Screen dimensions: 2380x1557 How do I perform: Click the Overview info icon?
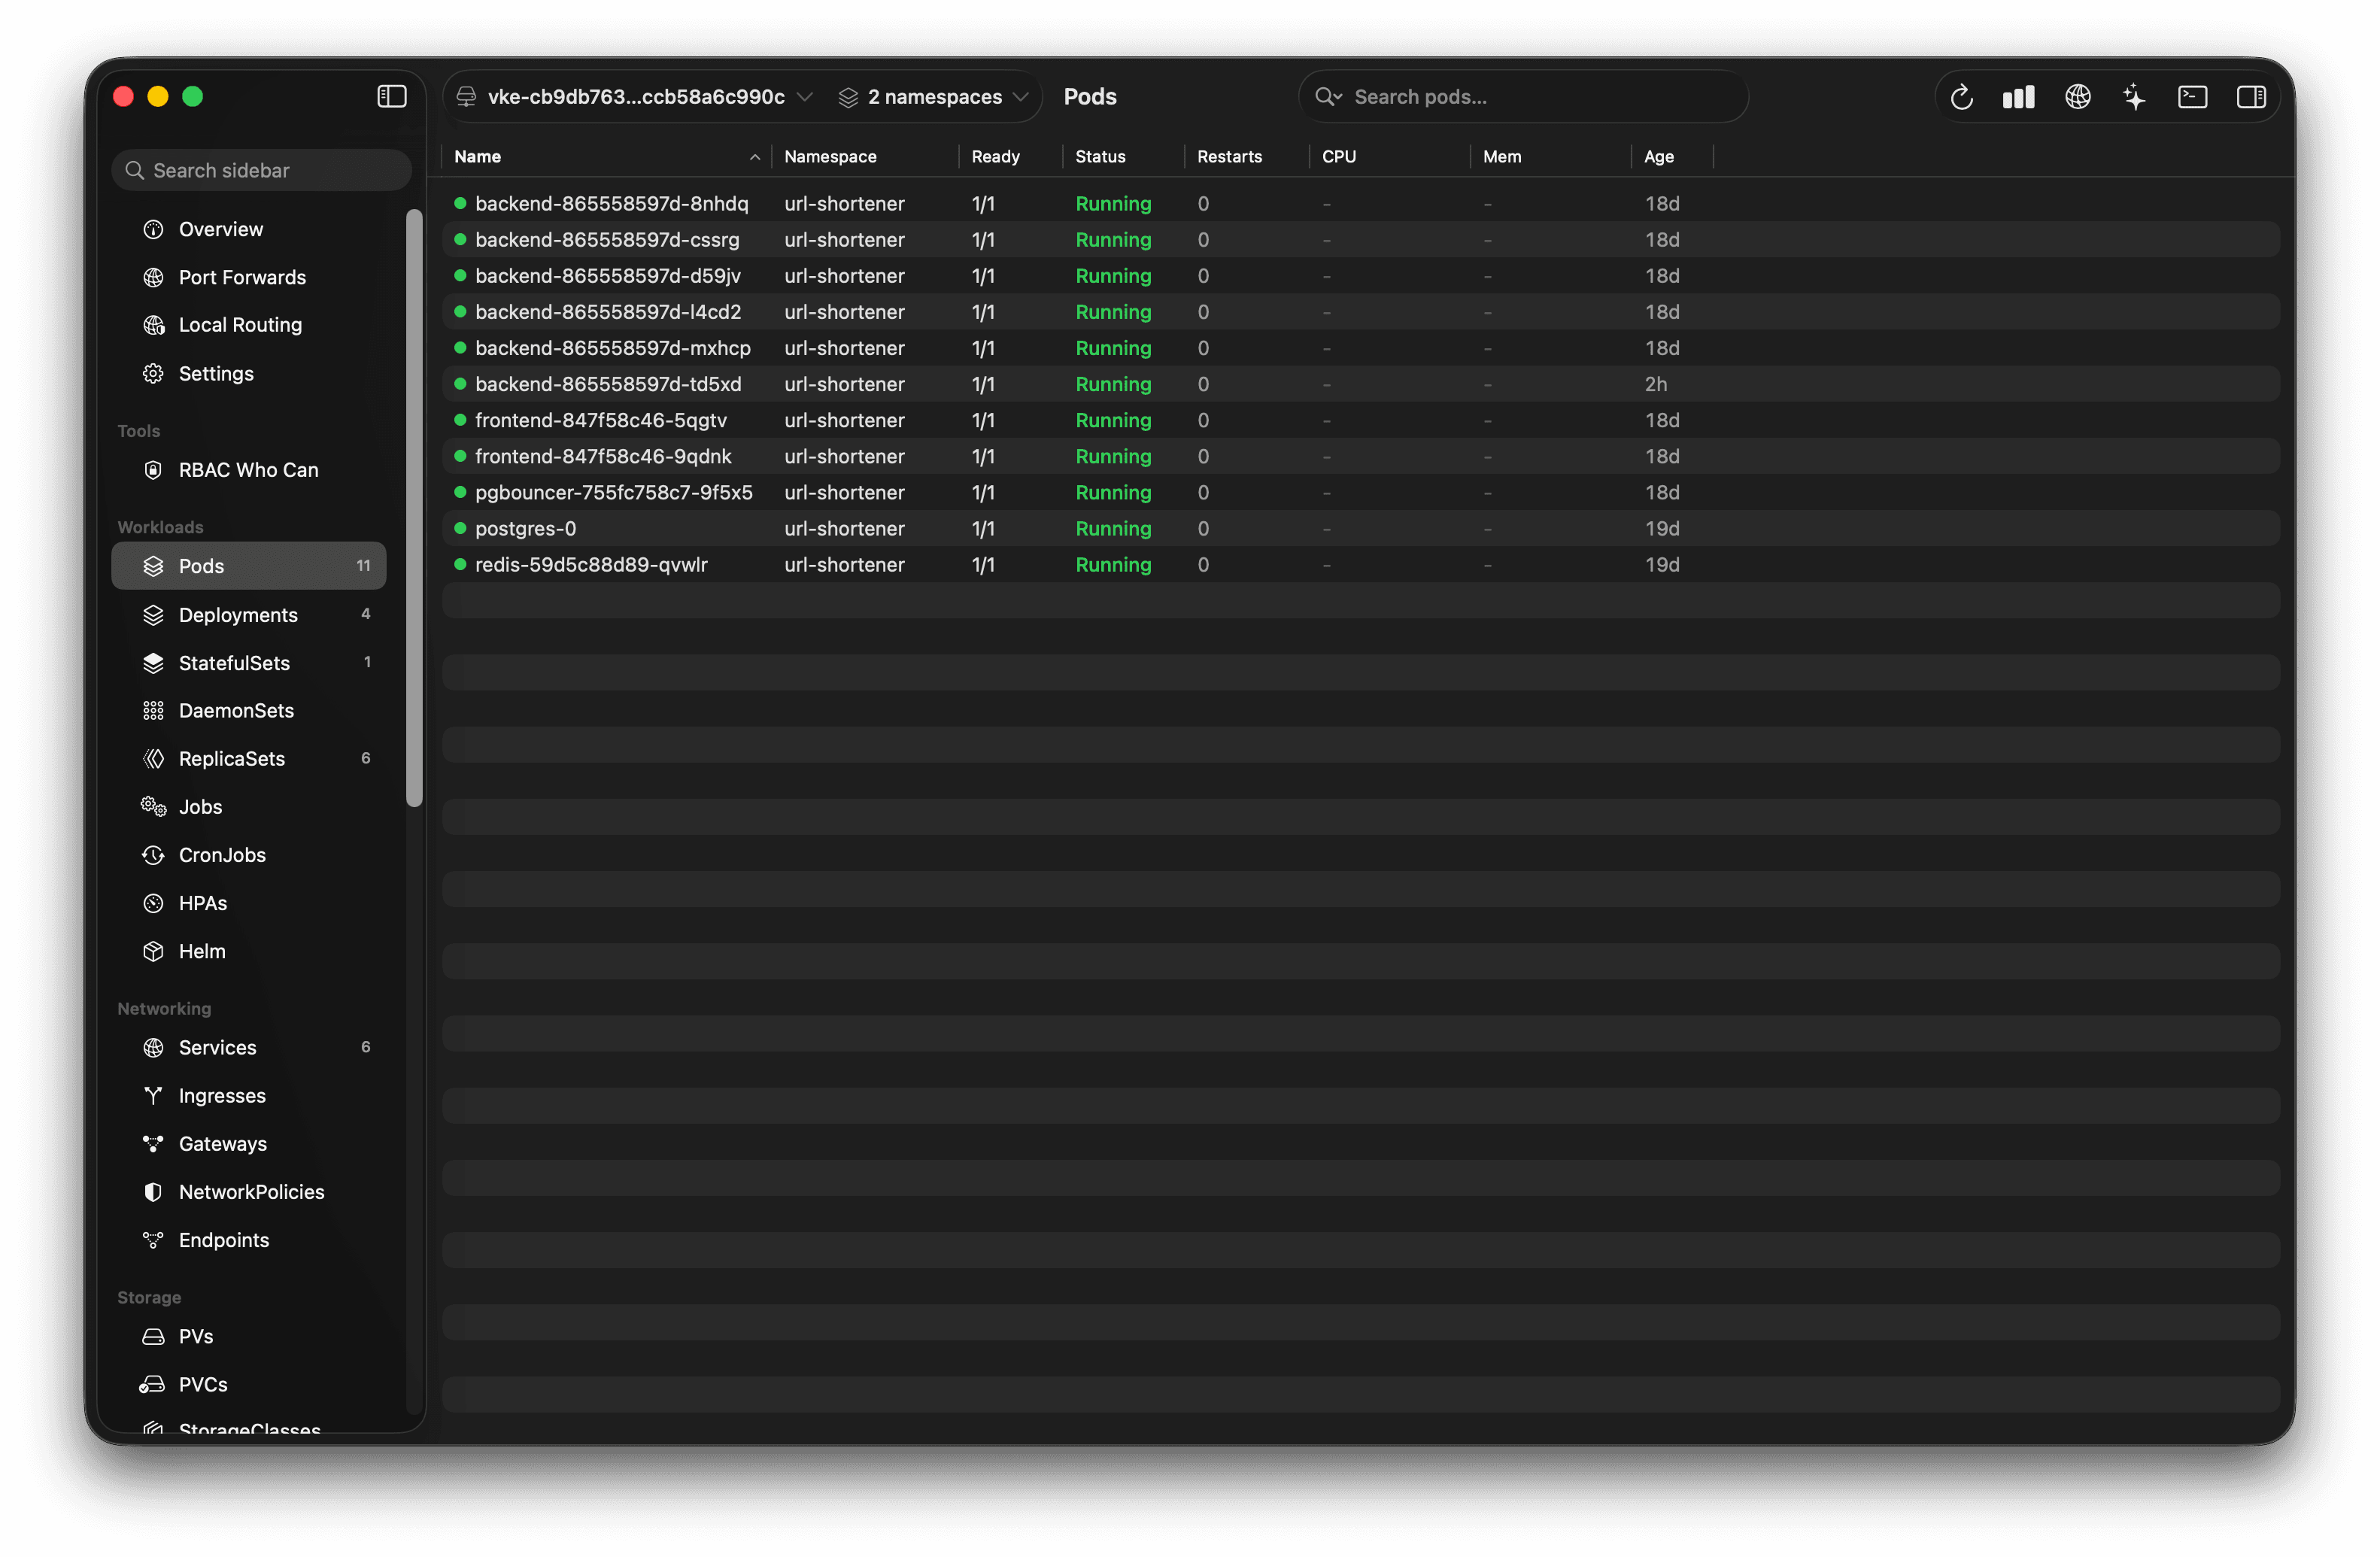(x=153, y=229)
